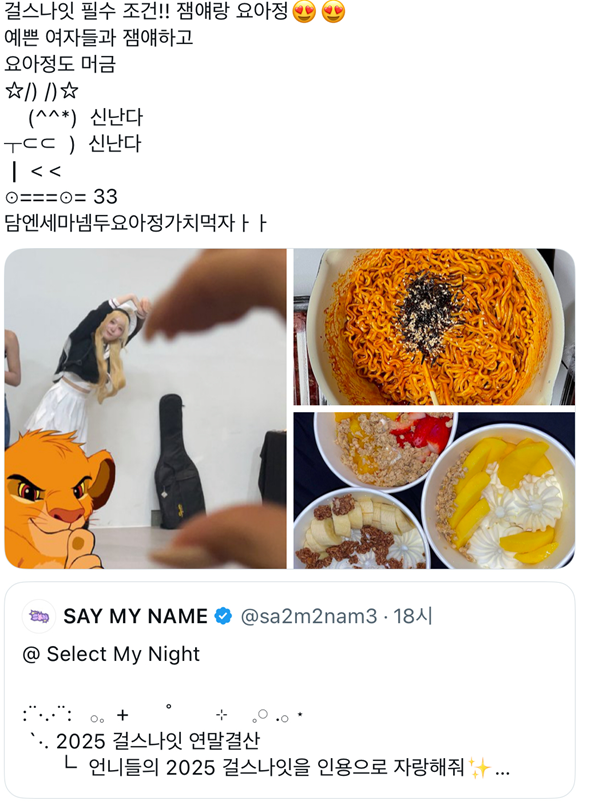Click the sparkles emoji in quoted tweet

[480, 768]
